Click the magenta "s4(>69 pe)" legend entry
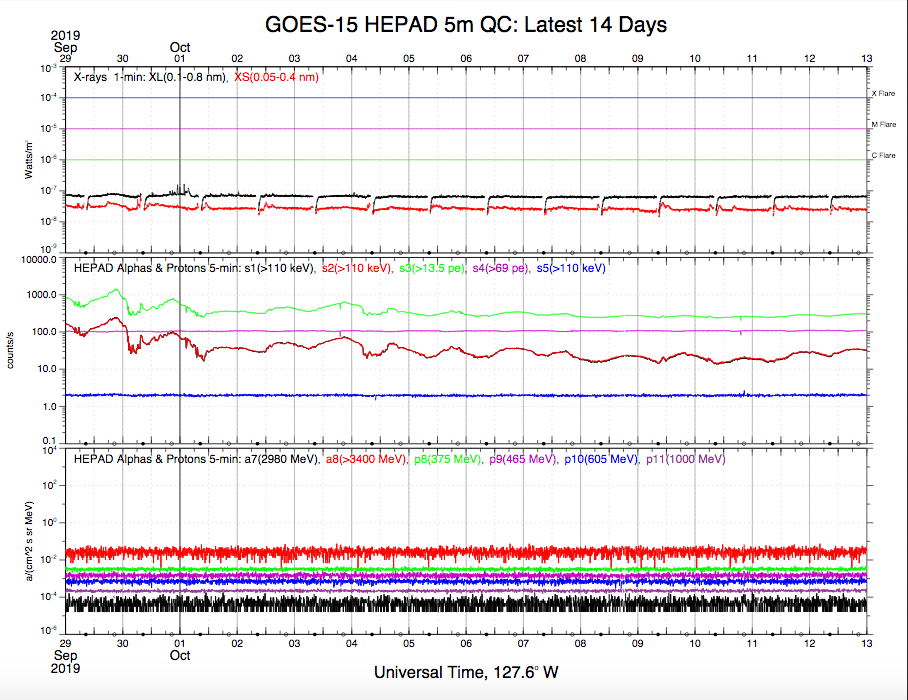 point(500,268)
